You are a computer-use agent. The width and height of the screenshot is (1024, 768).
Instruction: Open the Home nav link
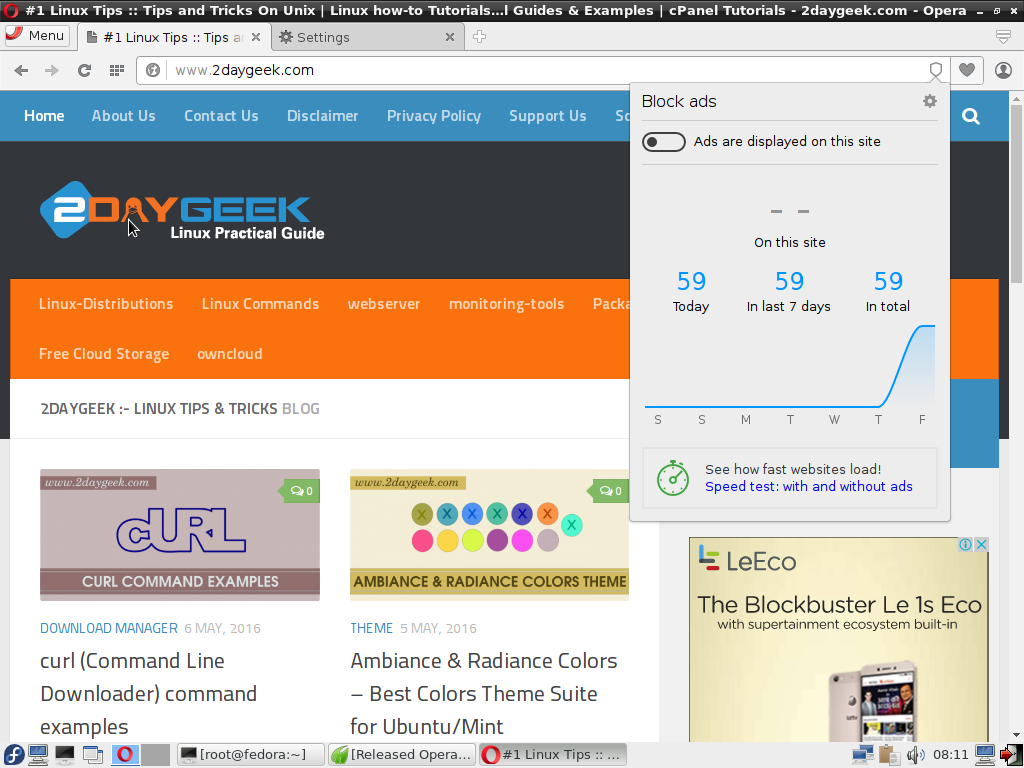[44, 116]
